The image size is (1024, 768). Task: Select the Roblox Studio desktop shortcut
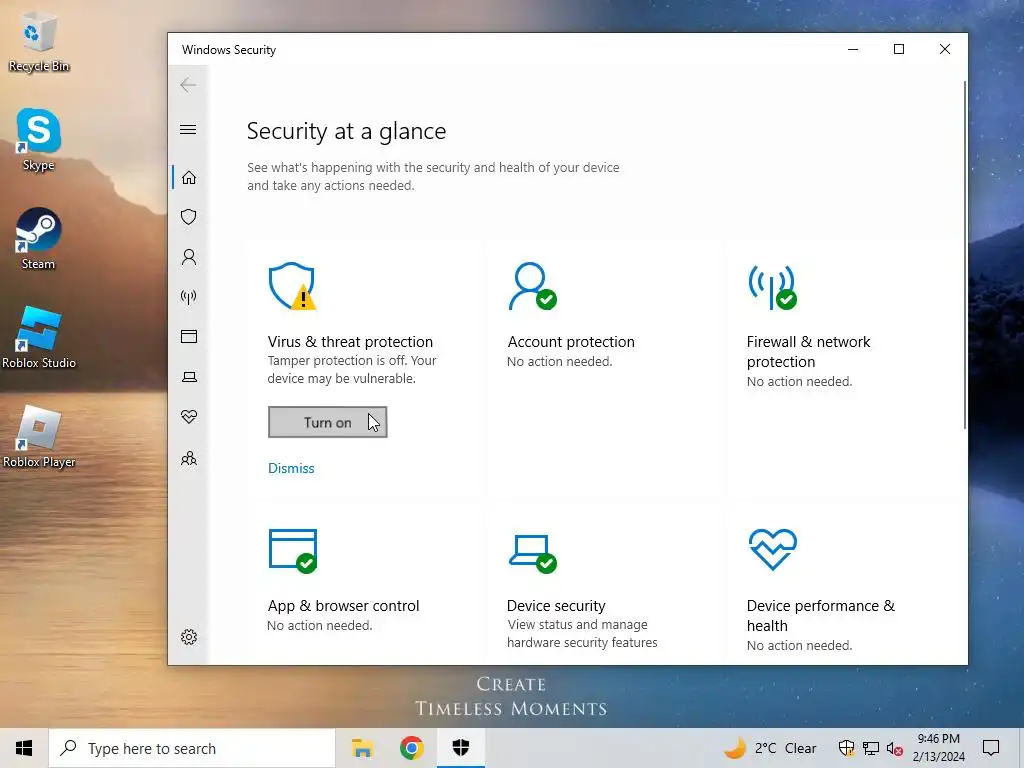pos(39,338)
